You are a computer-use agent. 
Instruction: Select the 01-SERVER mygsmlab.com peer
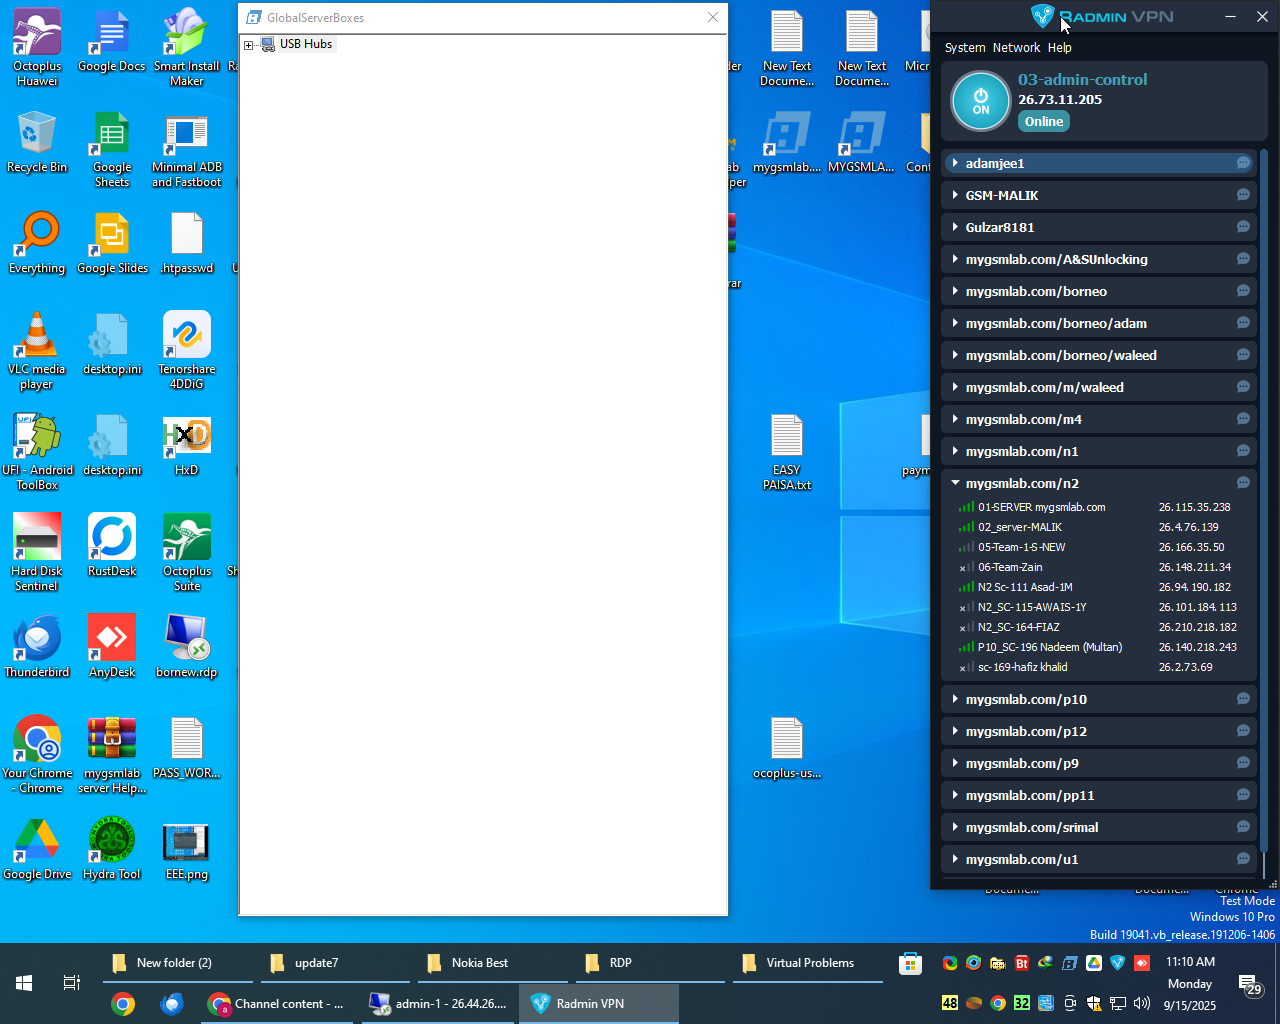point(1098,507)
